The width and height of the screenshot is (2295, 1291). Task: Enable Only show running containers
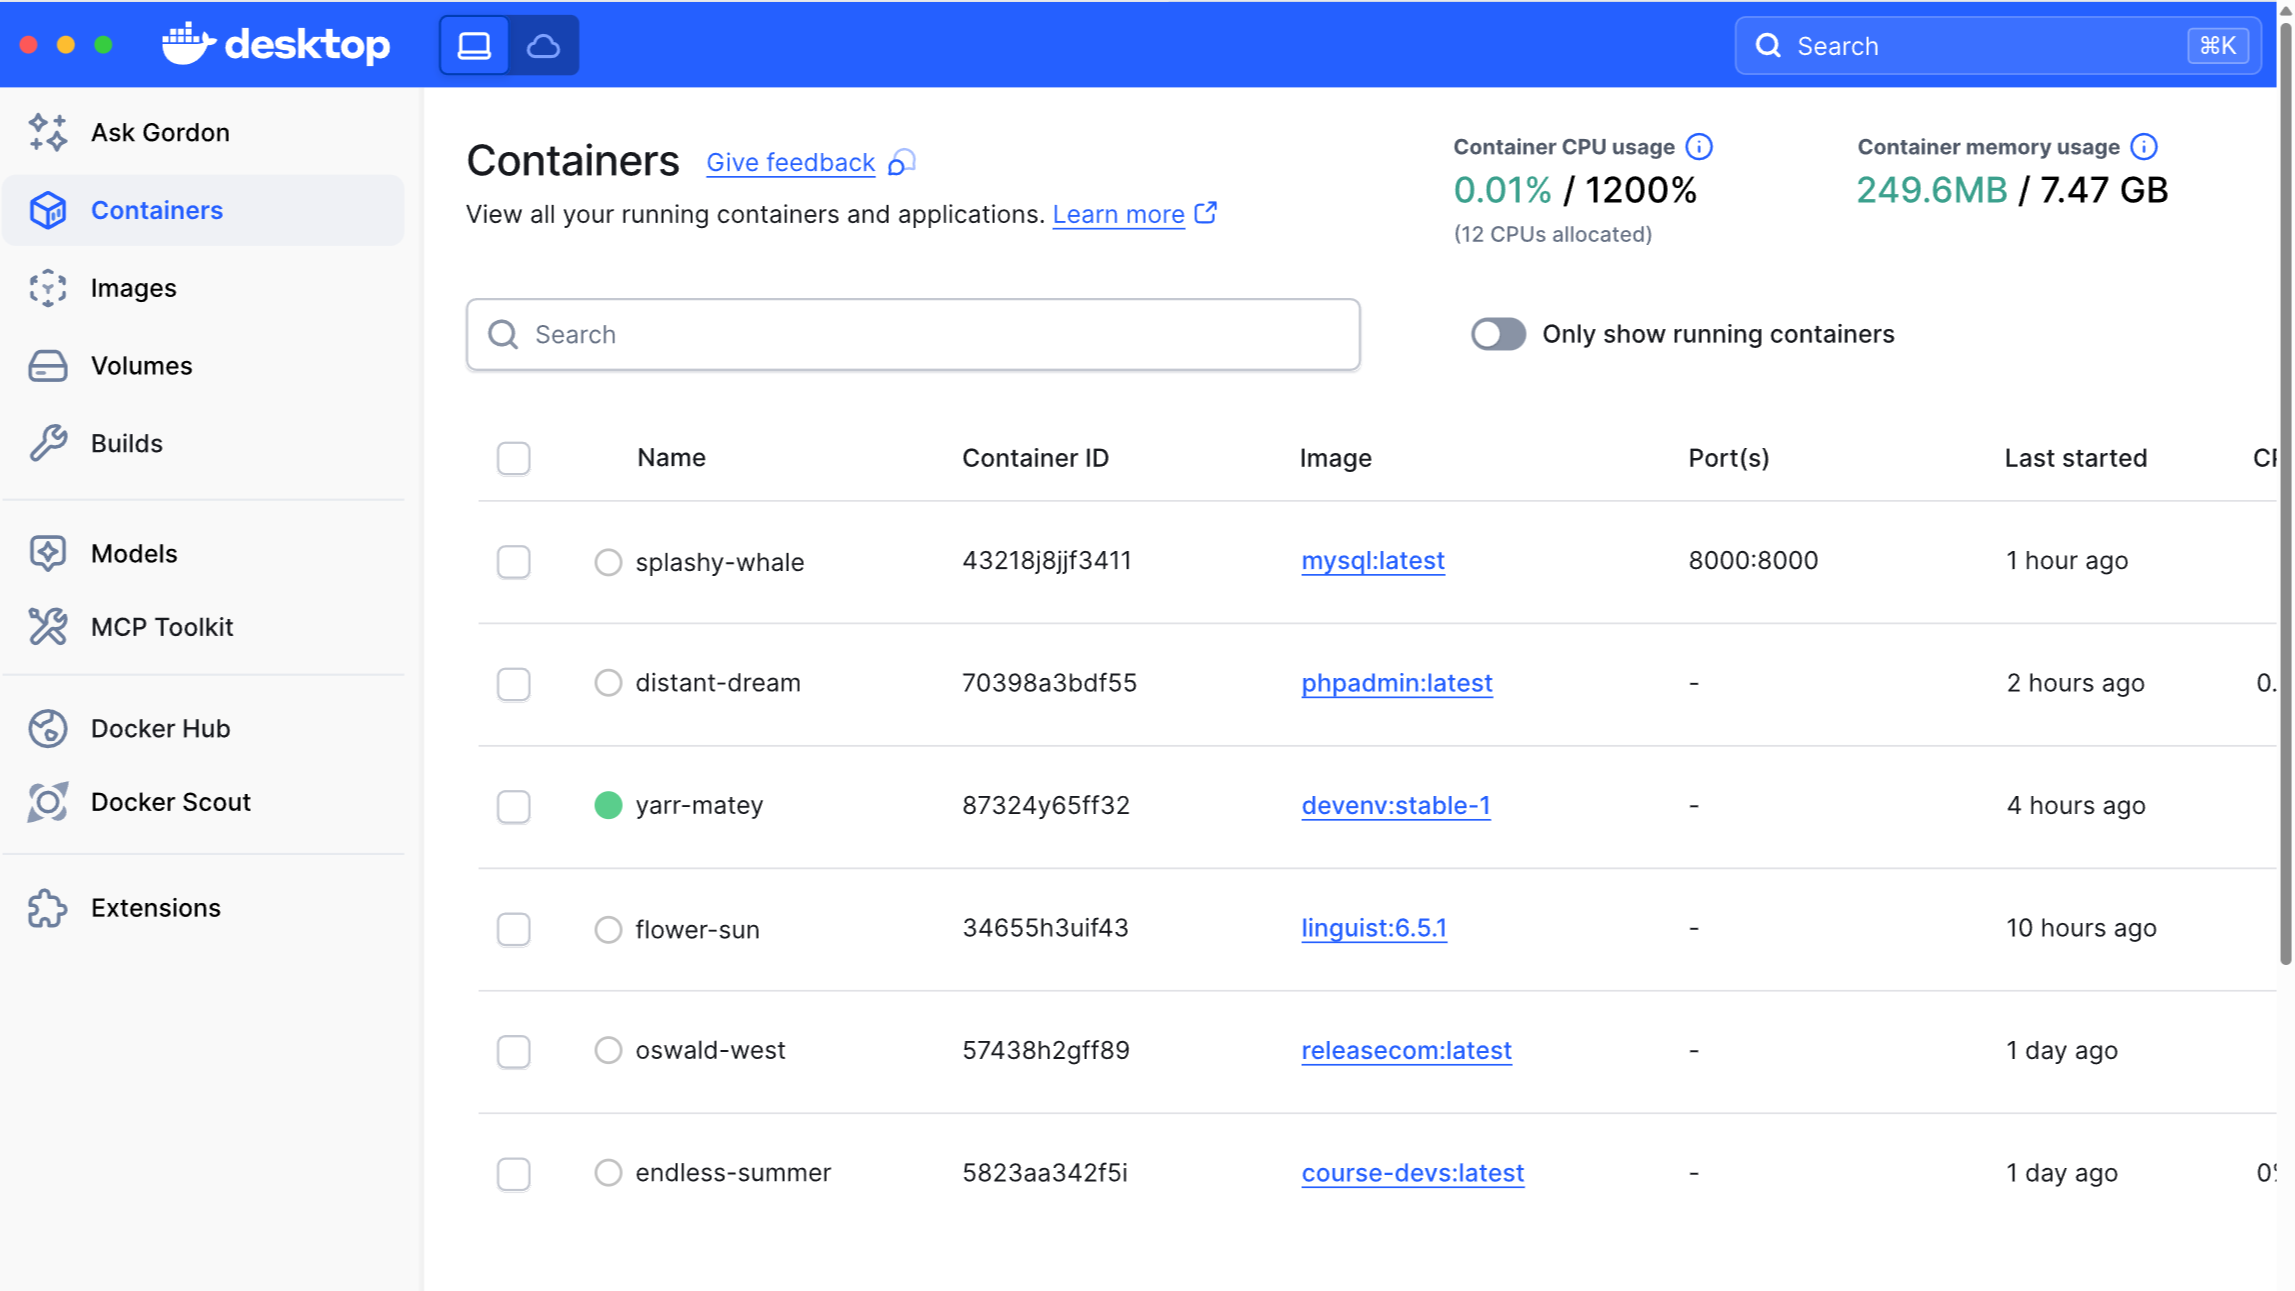1497,334
